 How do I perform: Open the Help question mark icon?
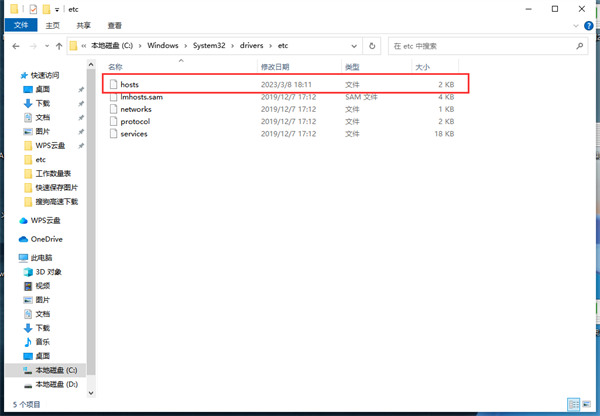pyautogui.click(x=589, y=26)
